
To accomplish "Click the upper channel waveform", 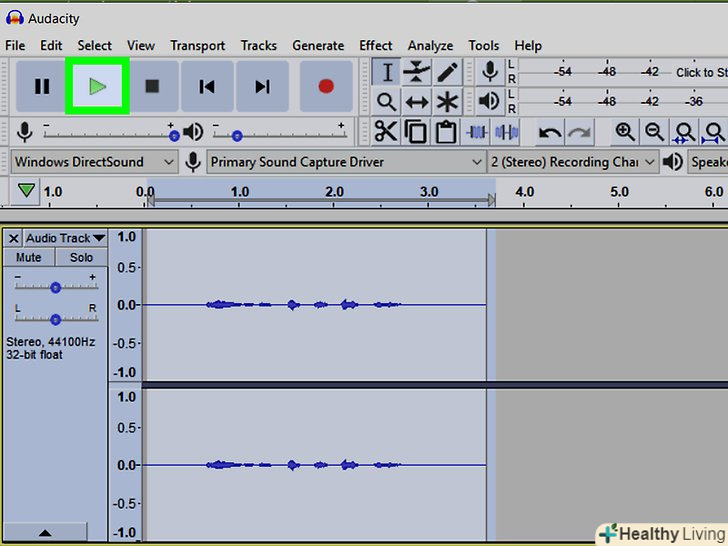I will point(316,305).
